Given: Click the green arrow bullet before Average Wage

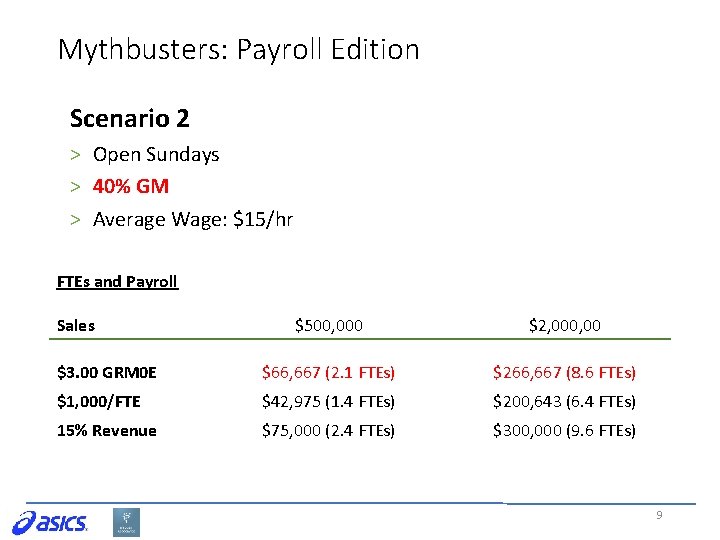Looking at the screenshot, I should coord(75,220).
